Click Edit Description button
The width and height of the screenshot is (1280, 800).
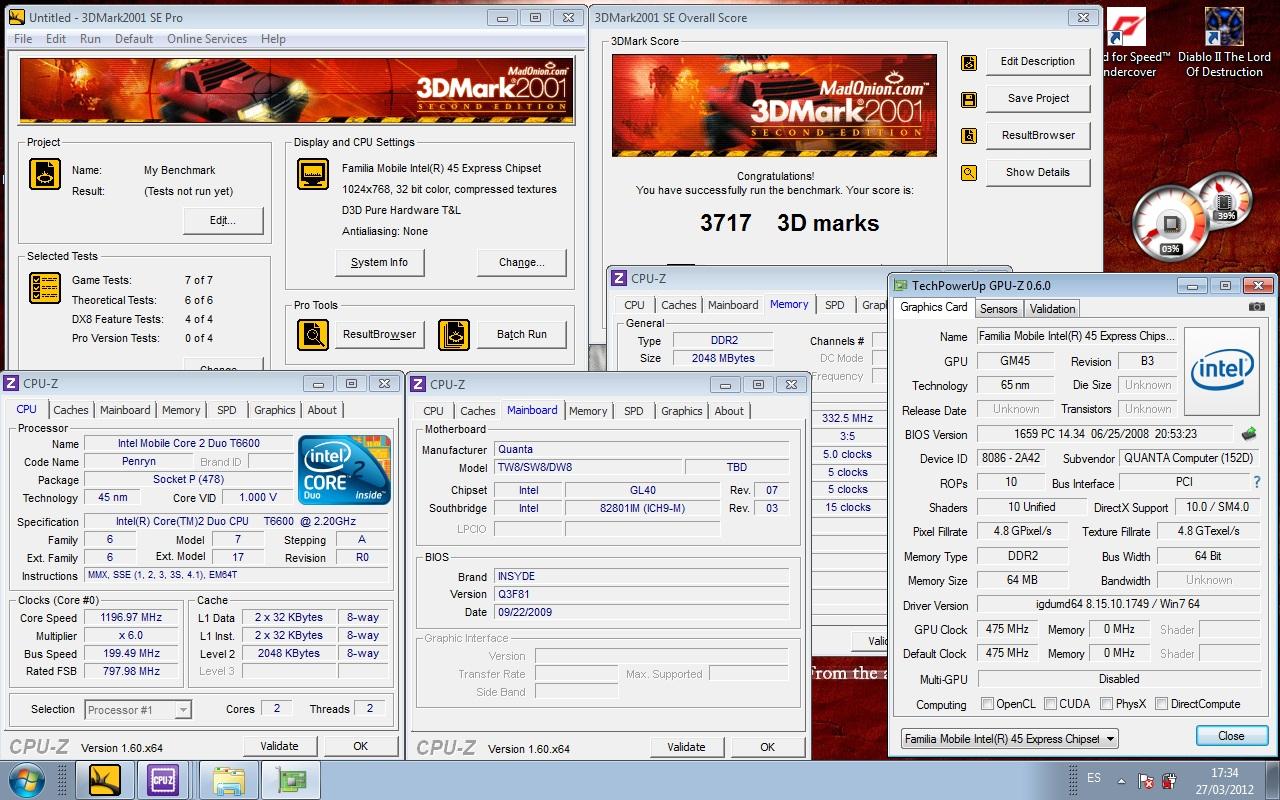click(1037, 61)
